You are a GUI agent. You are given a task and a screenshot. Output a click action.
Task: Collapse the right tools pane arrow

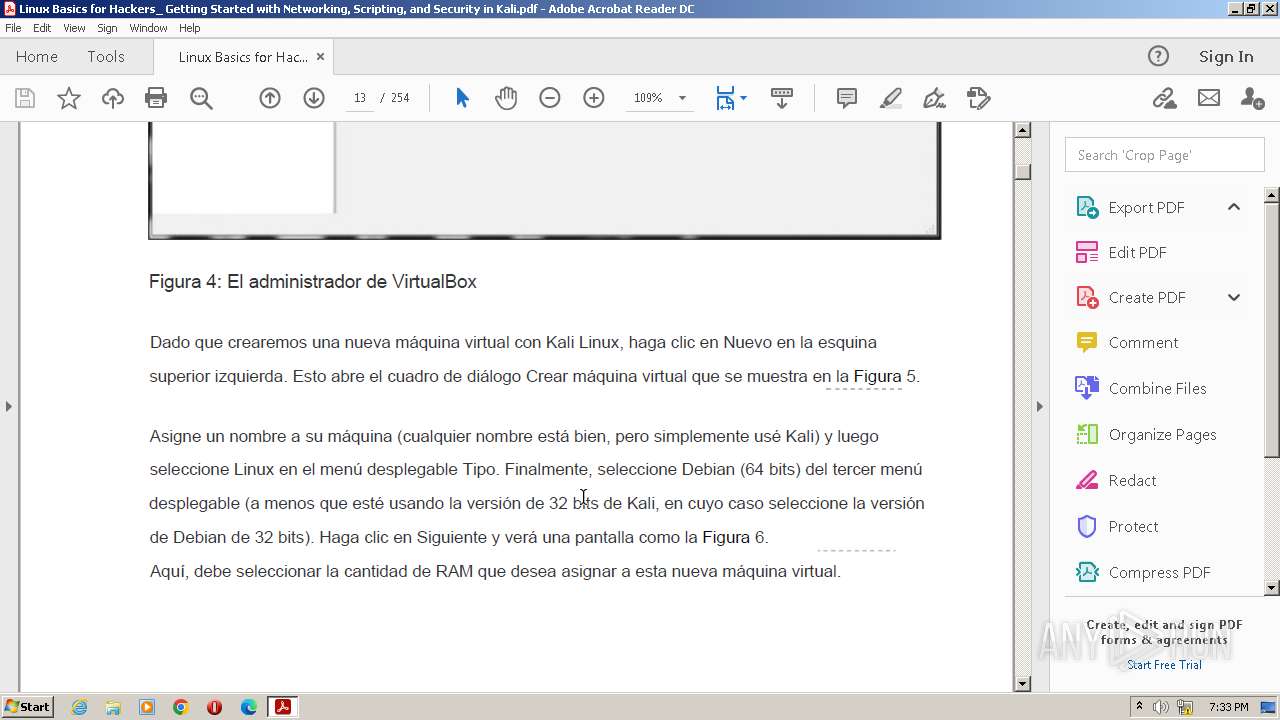[x=1039, y=406]
